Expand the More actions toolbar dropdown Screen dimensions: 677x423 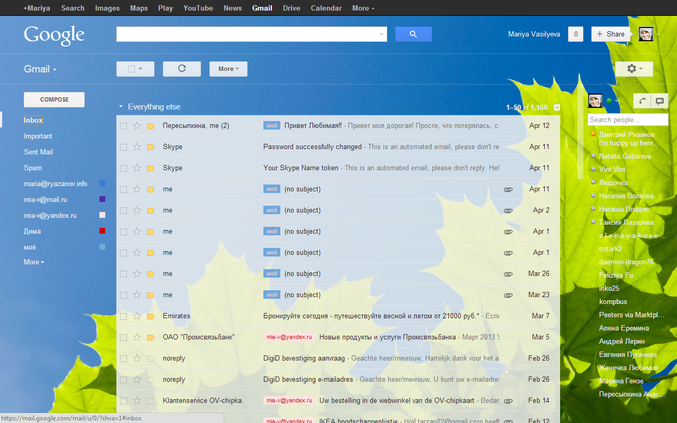228,69
